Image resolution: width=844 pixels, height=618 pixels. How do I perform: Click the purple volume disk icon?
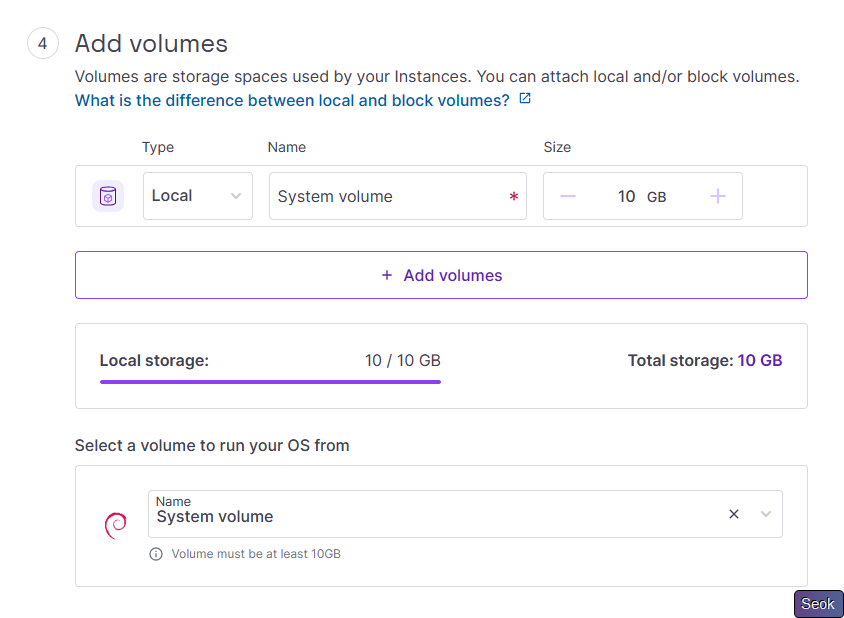point(108,196)
